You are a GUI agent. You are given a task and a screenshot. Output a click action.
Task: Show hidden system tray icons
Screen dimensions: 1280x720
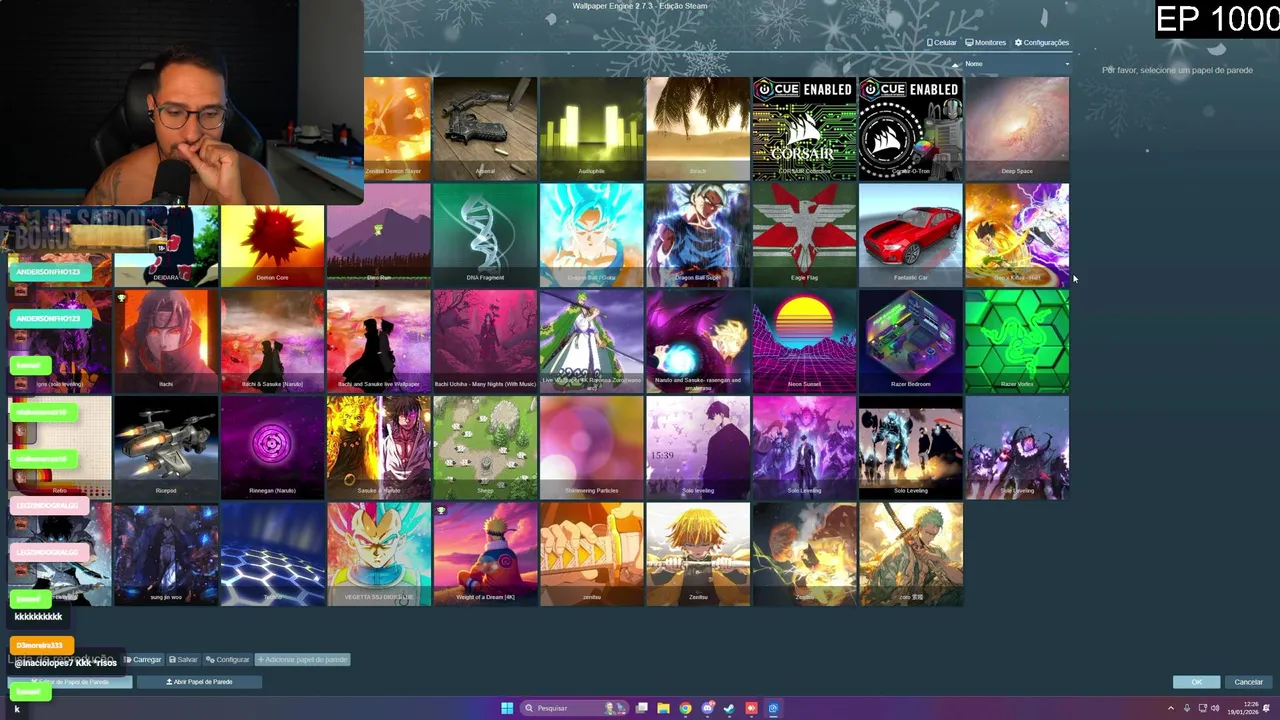1171,708
